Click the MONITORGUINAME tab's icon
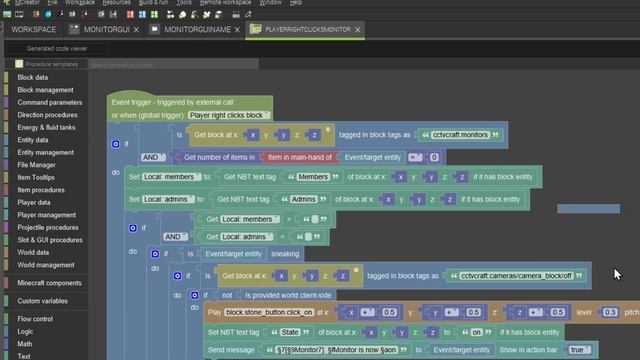Image resolution: width=640 pixels, height=360 pixels. pos(154,29)
